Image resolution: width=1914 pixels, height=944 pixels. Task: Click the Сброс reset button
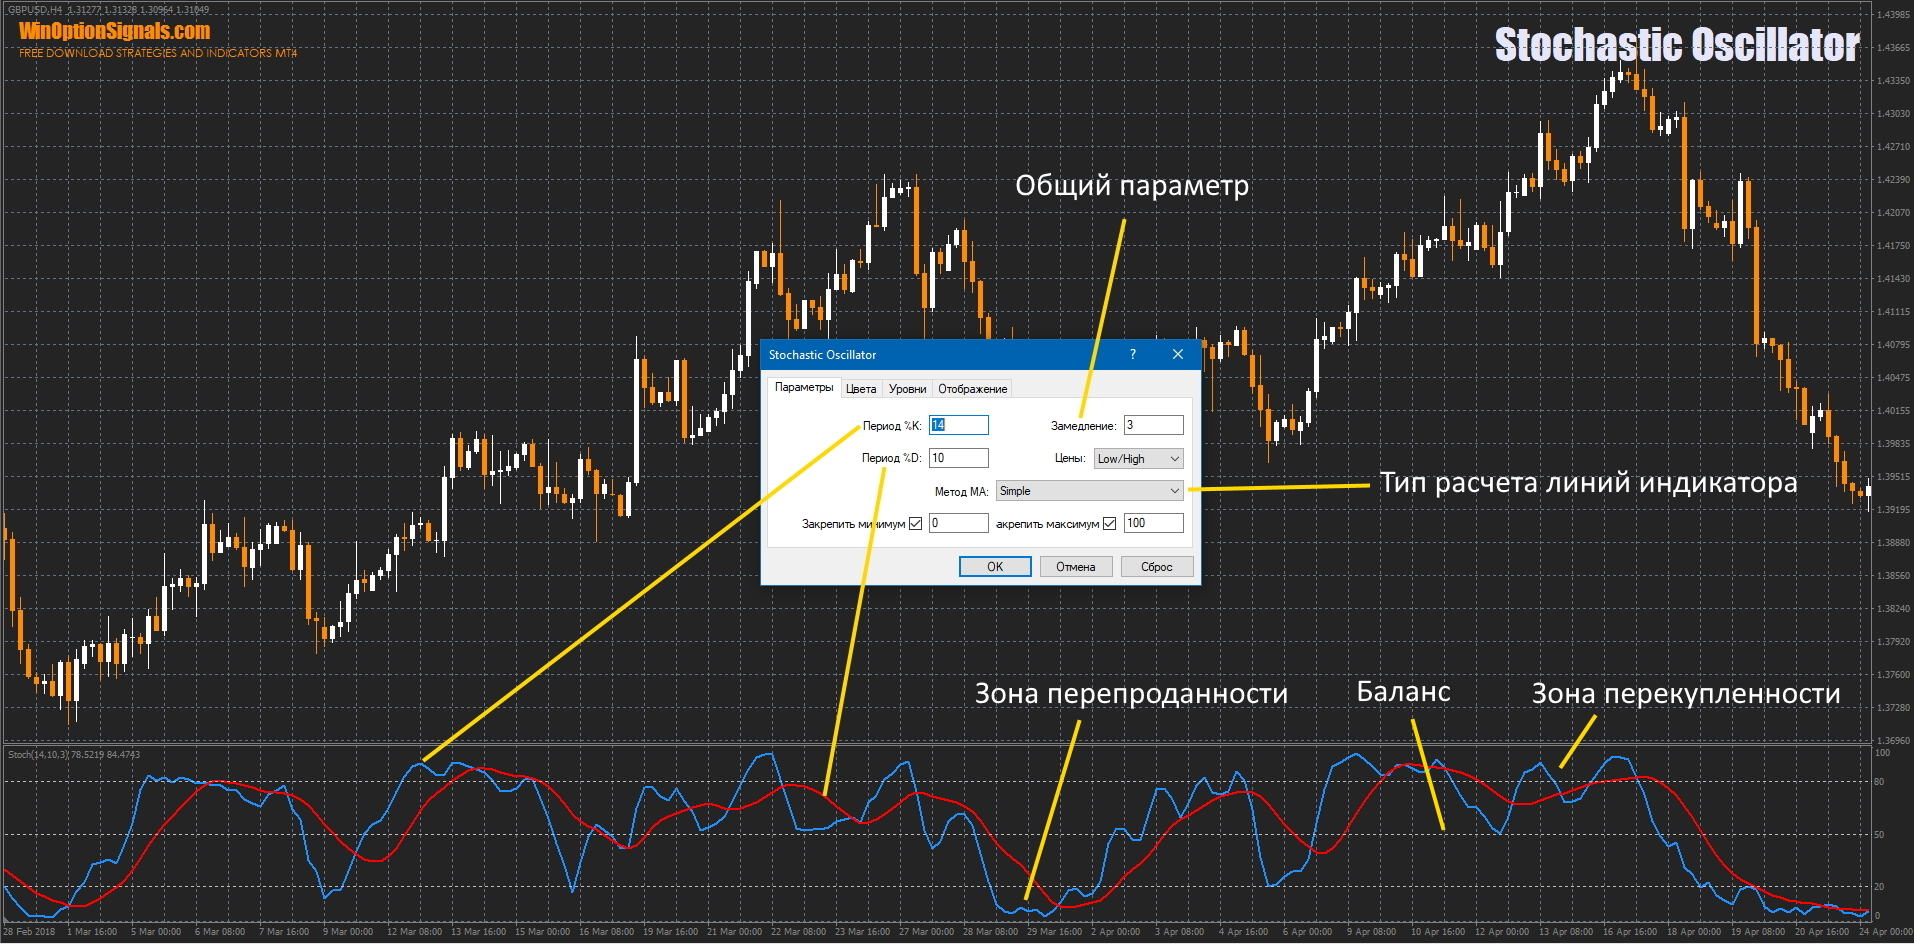point(1156,567)
